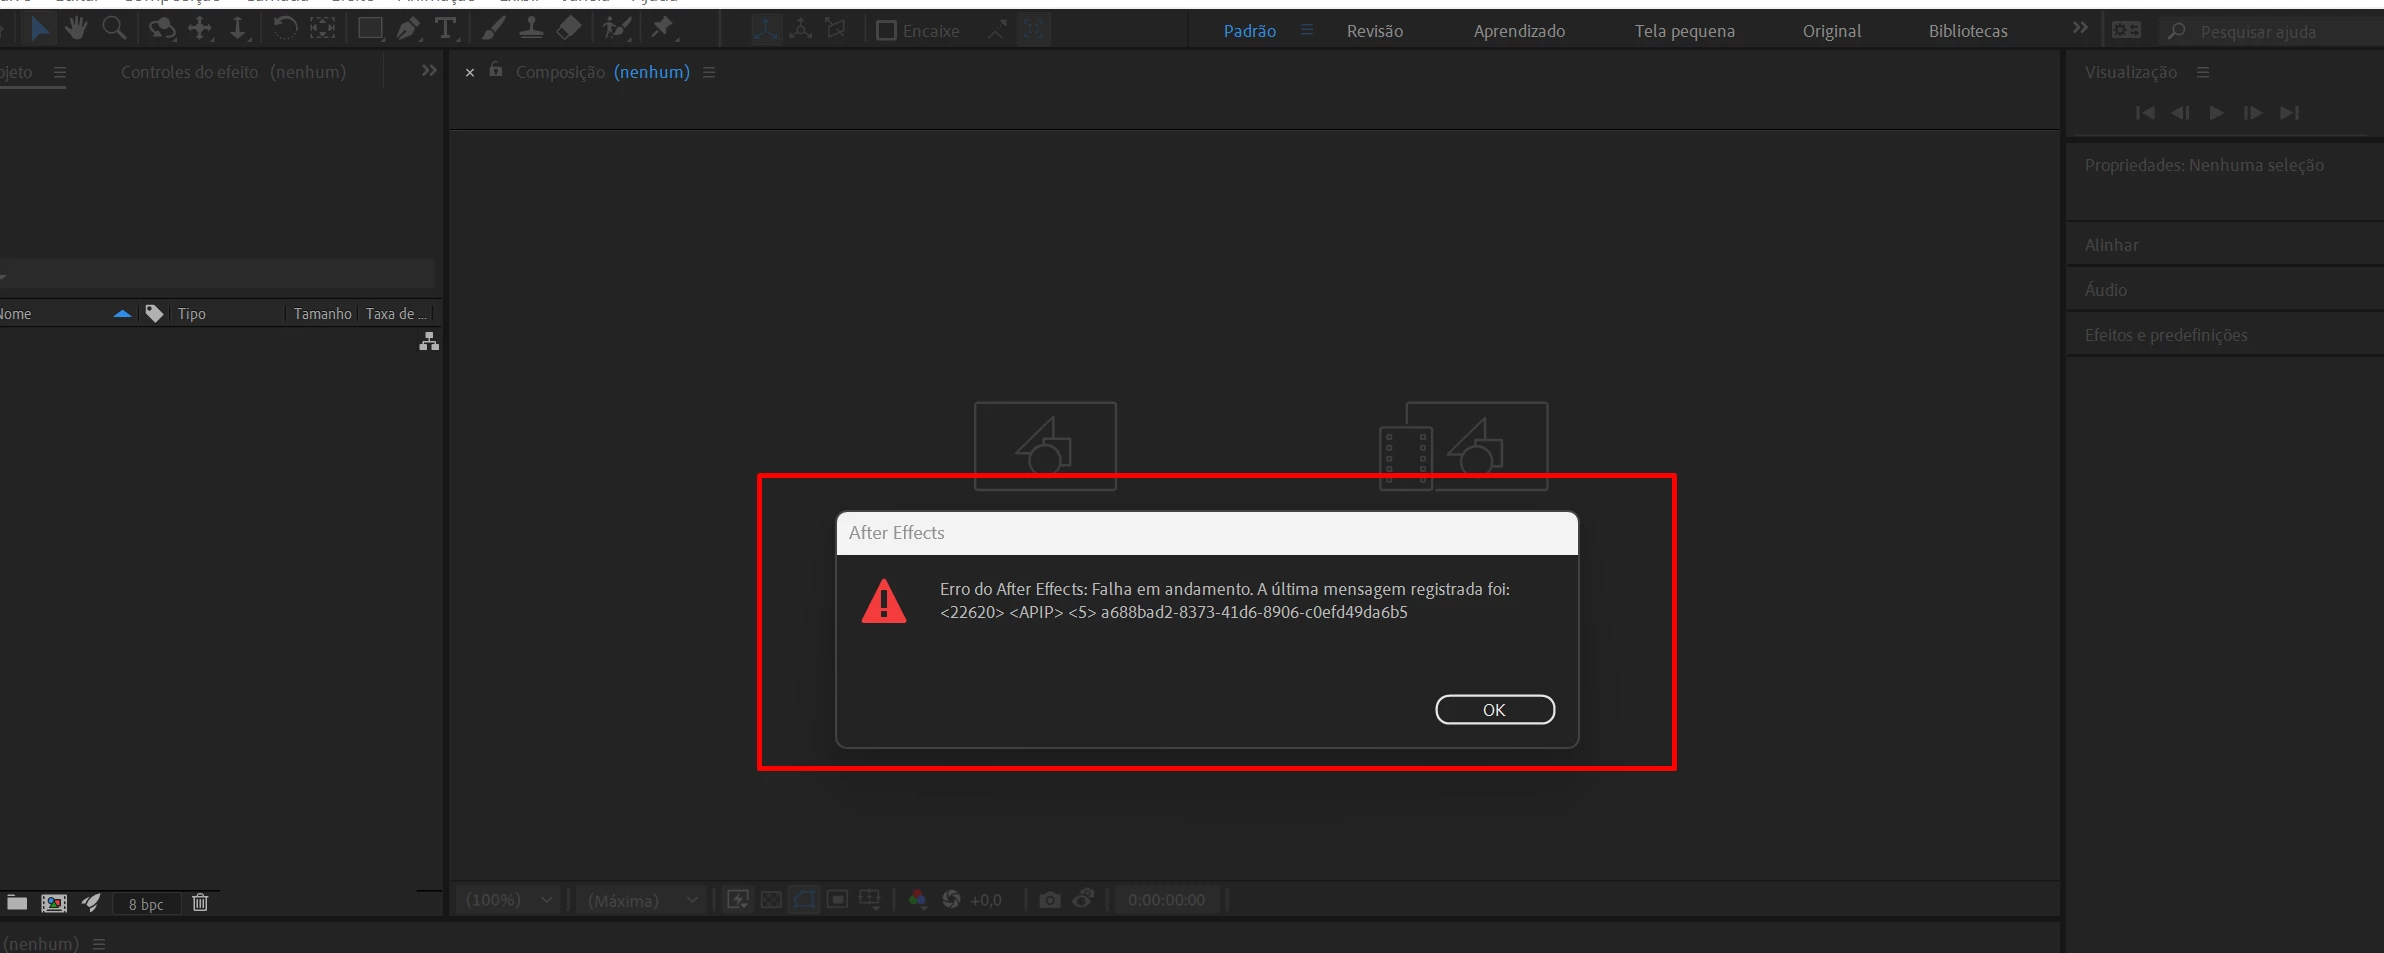
Task: Toggle mask and shape path visibility
Action: coord(804,900)
